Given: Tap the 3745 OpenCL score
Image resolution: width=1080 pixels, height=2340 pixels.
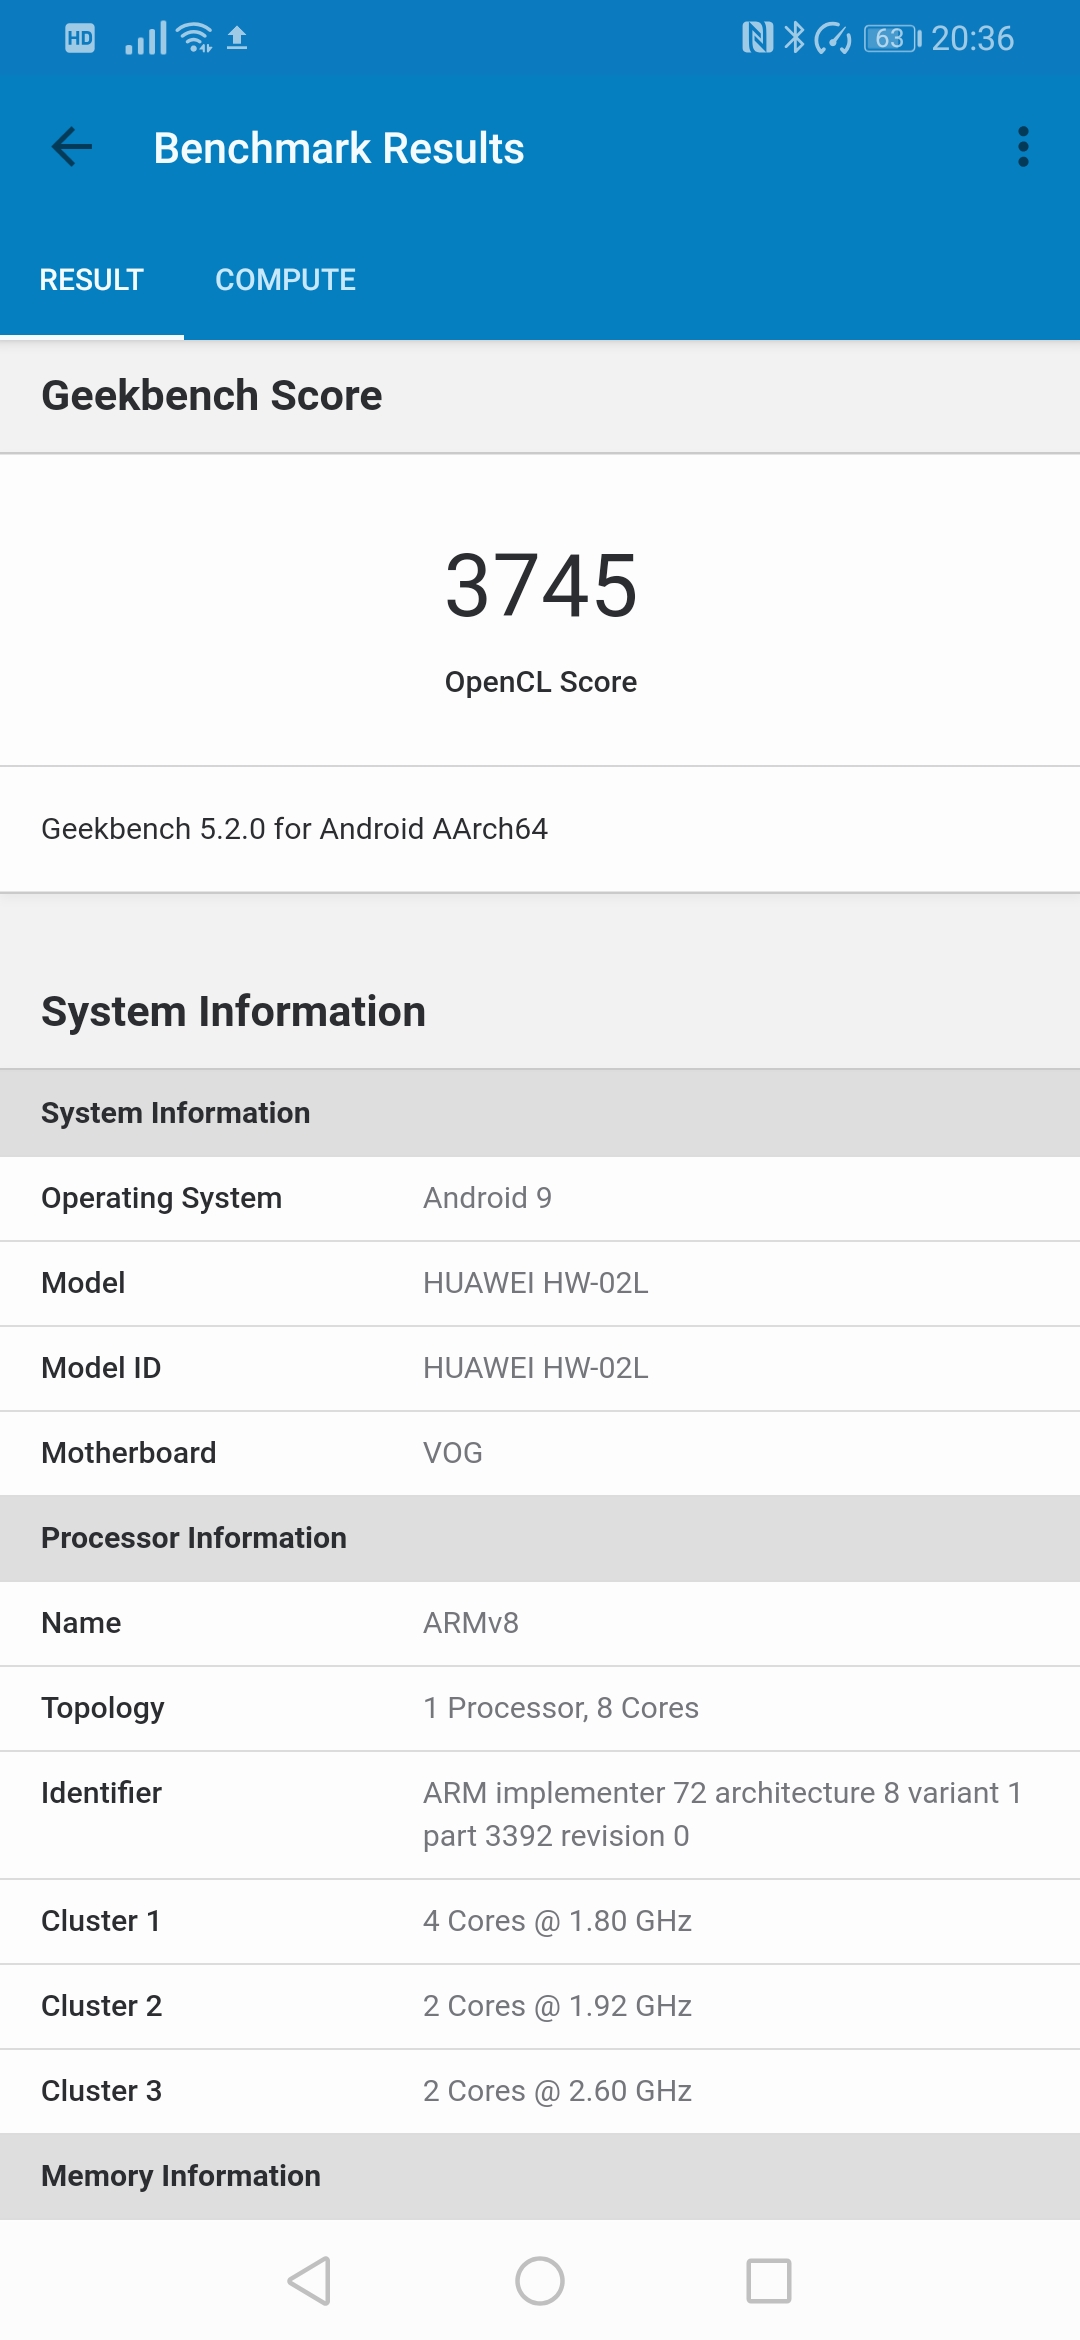Looking at the screenshot, I should tap(540, 587).
